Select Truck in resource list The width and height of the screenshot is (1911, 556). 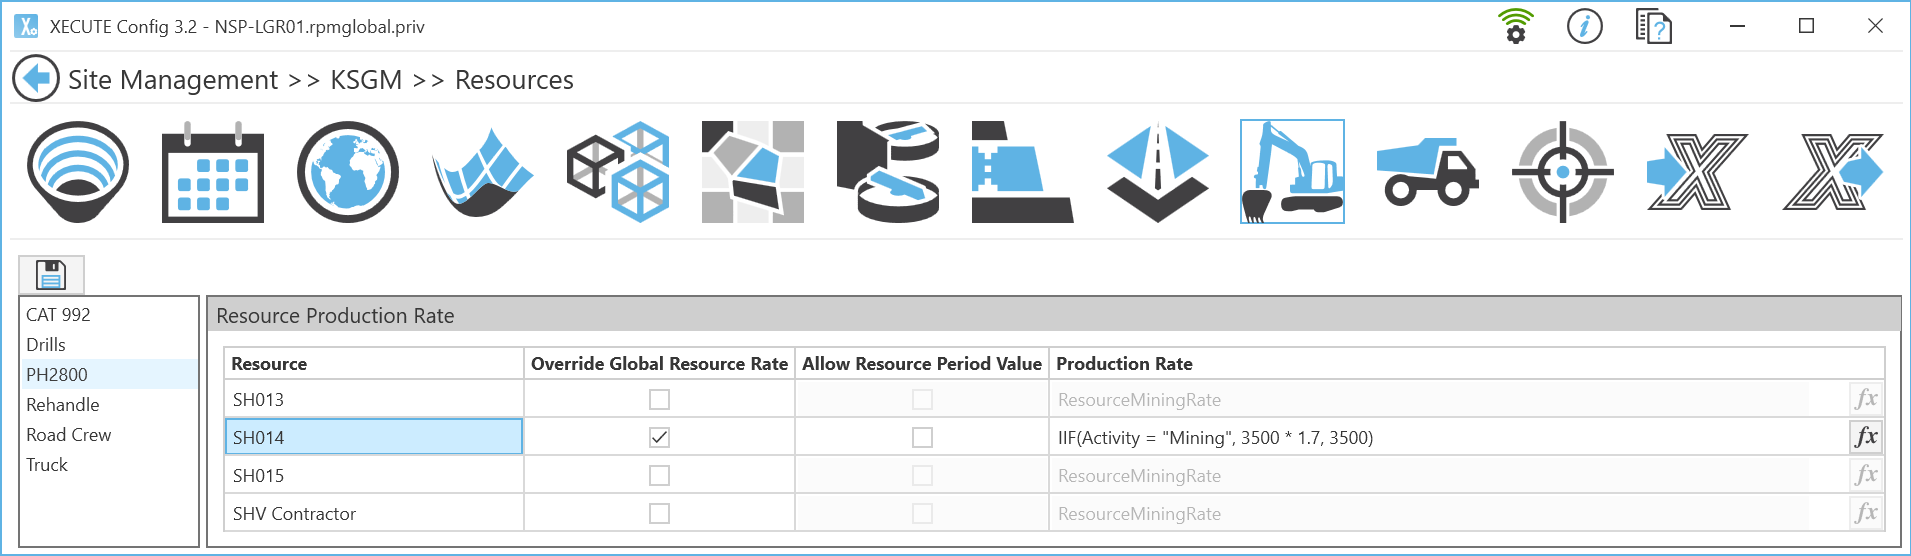tap(109, 464)
